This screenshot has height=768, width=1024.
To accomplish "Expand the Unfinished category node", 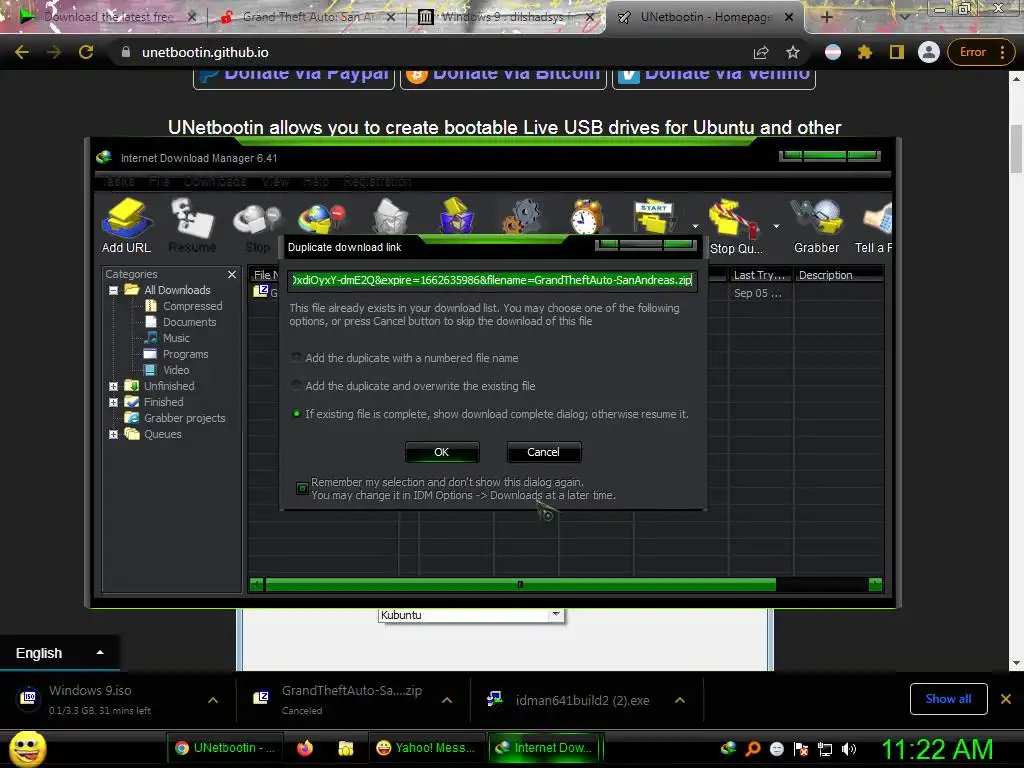I will (x=114, y=386).
